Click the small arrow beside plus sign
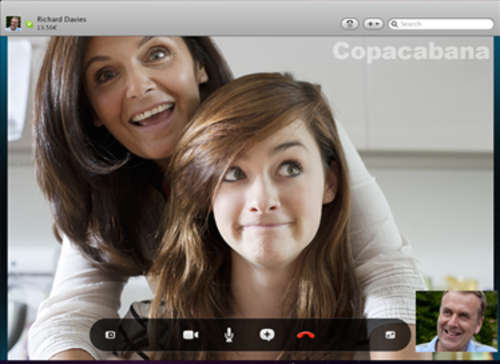 (x=378, y=24)
